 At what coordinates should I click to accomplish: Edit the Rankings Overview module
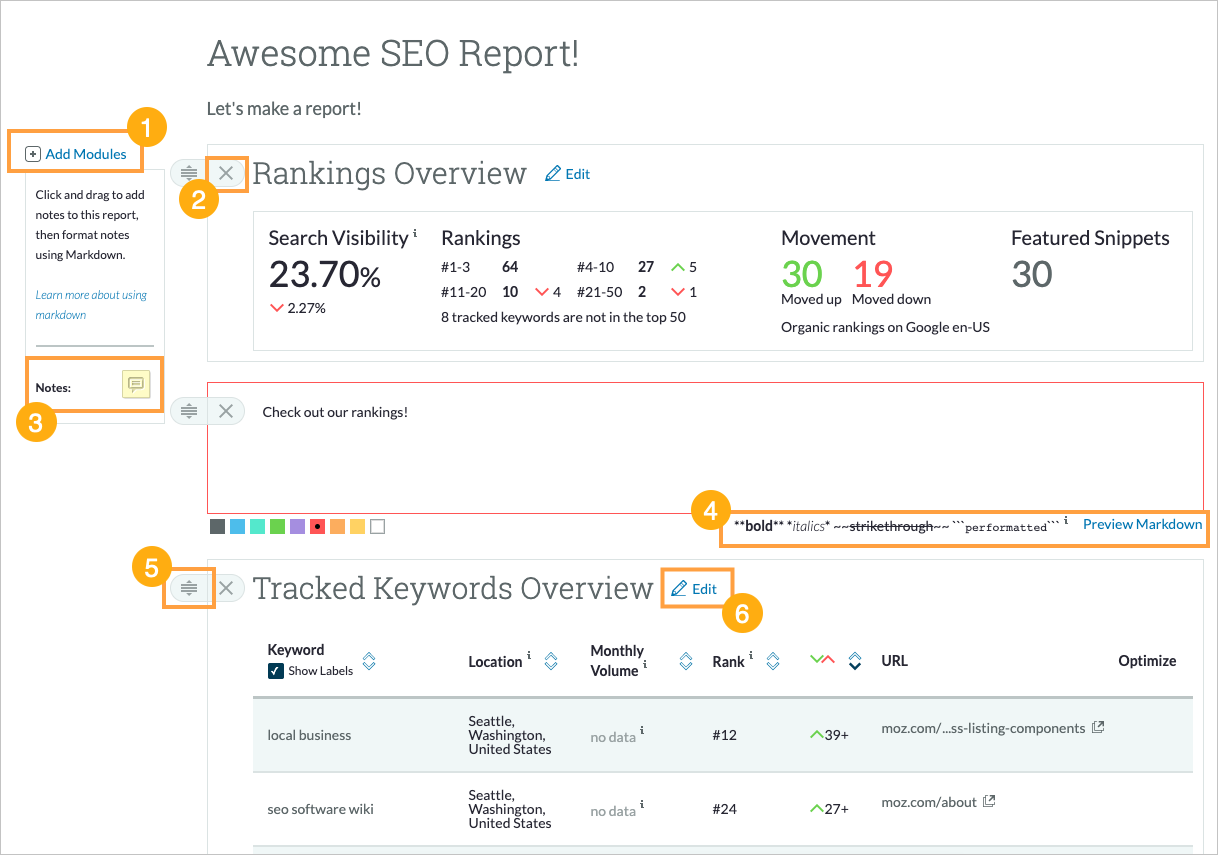tap(567, 174)
